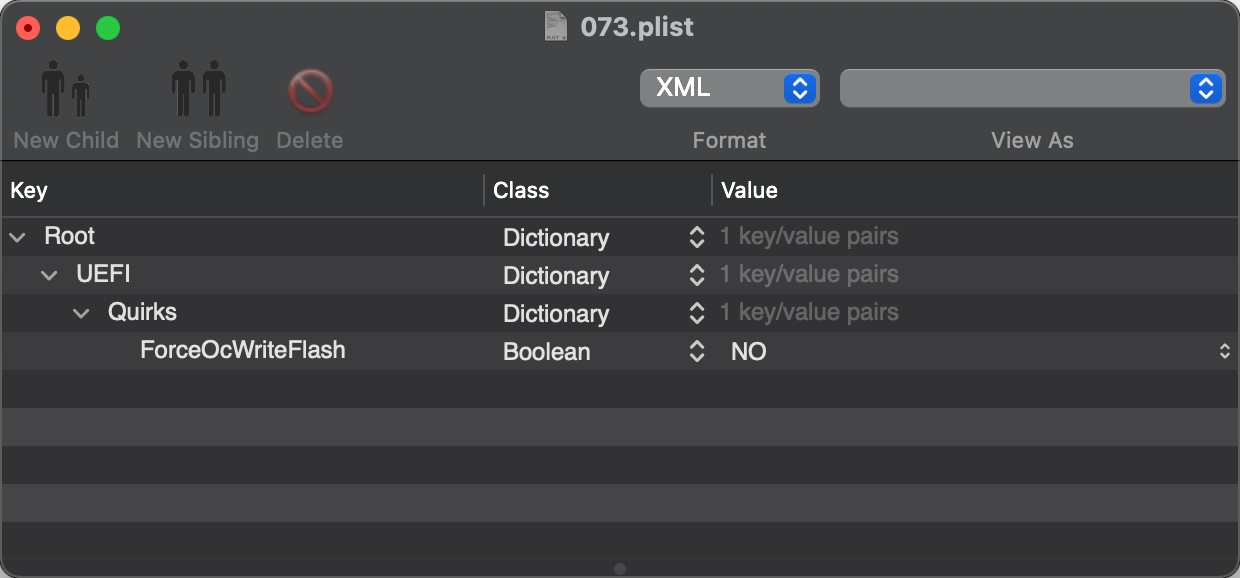Toggle the NO value of ForceOcWriteFlash
The image size is (1240, 578).
[x=749, y=351]
